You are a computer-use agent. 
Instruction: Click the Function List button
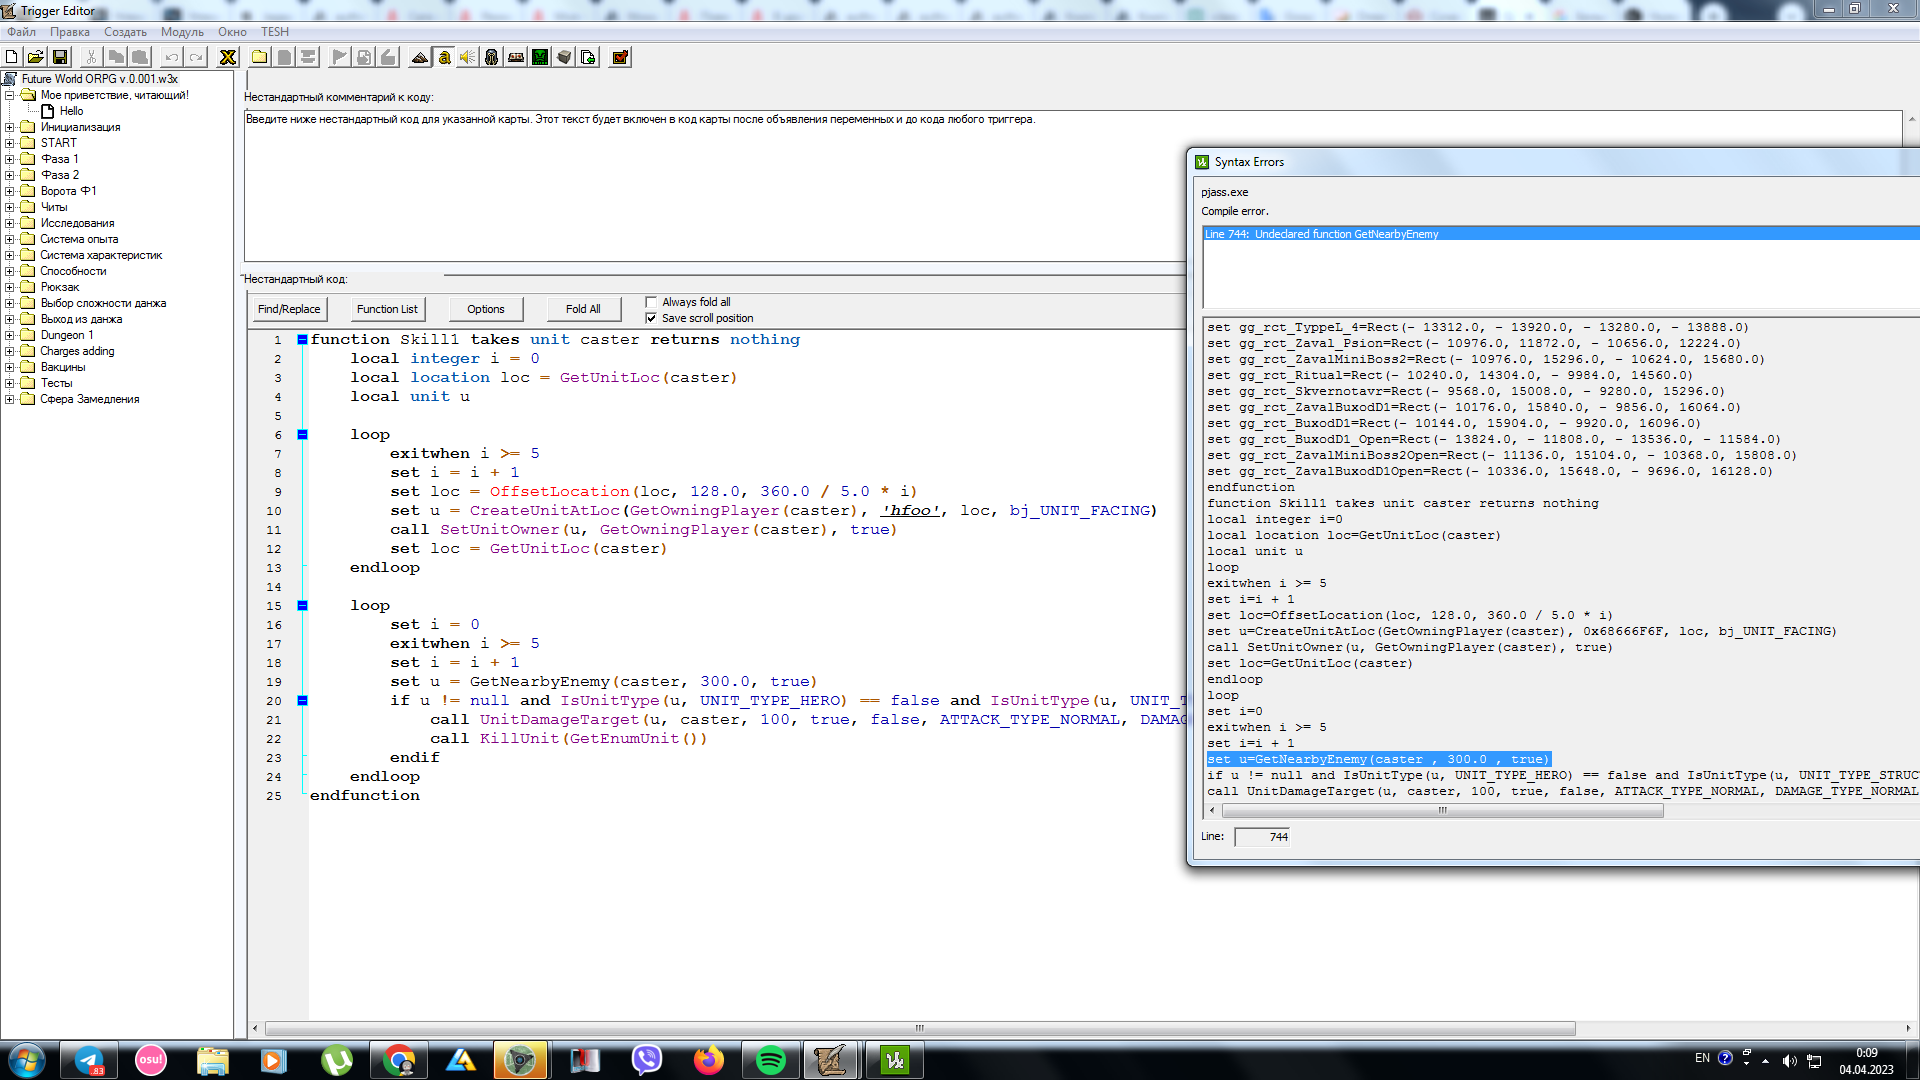(x=387, y=309)
